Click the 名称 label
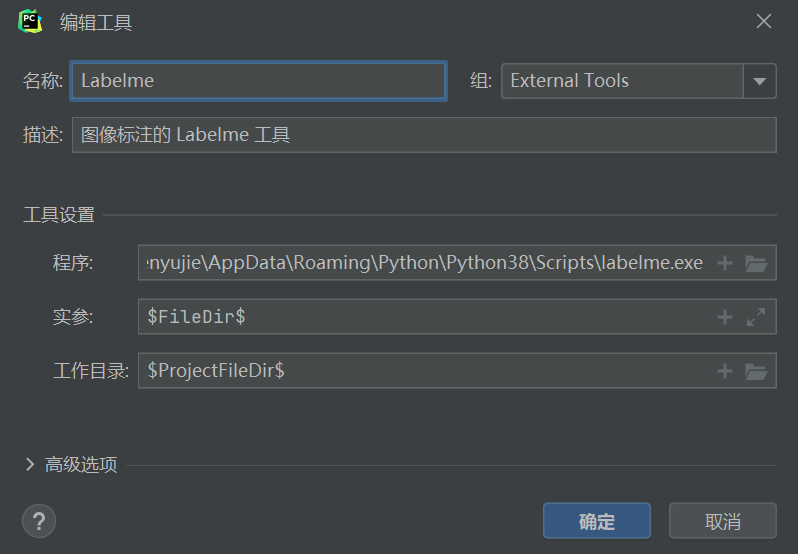 [x=43, y=81]
